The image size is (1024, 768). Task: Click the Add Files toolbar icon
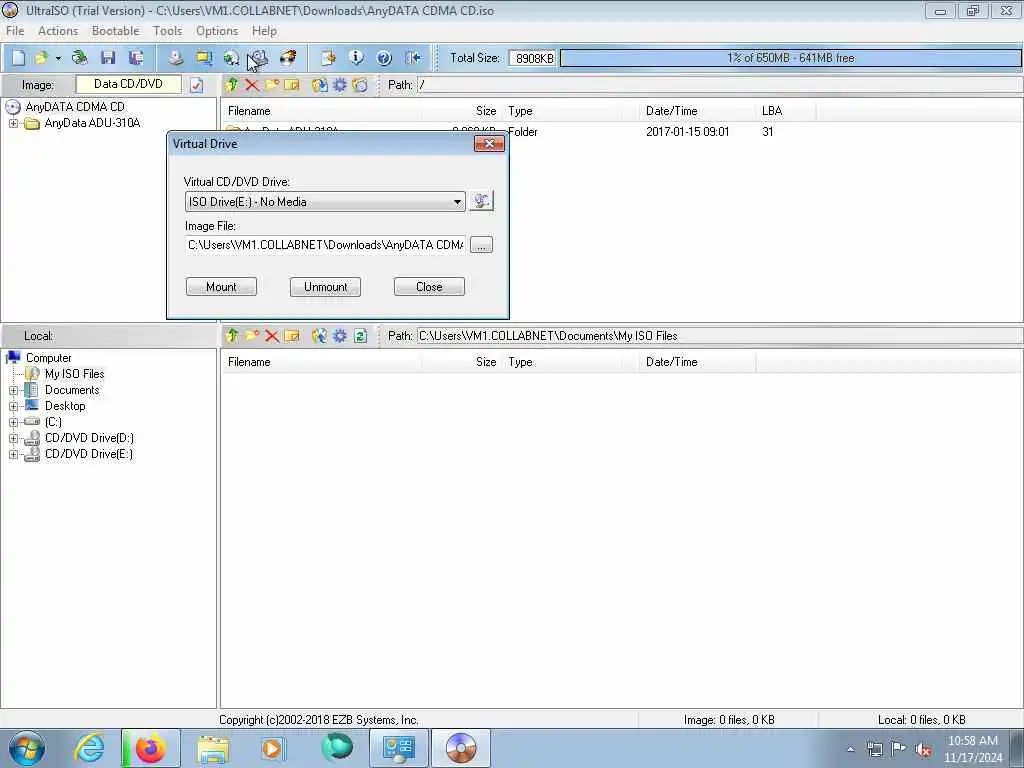pos(328,57)
